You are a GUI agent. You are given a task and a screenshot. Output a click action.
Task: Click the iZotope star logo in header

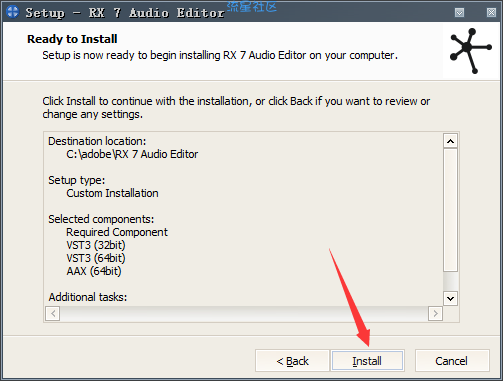471,51
